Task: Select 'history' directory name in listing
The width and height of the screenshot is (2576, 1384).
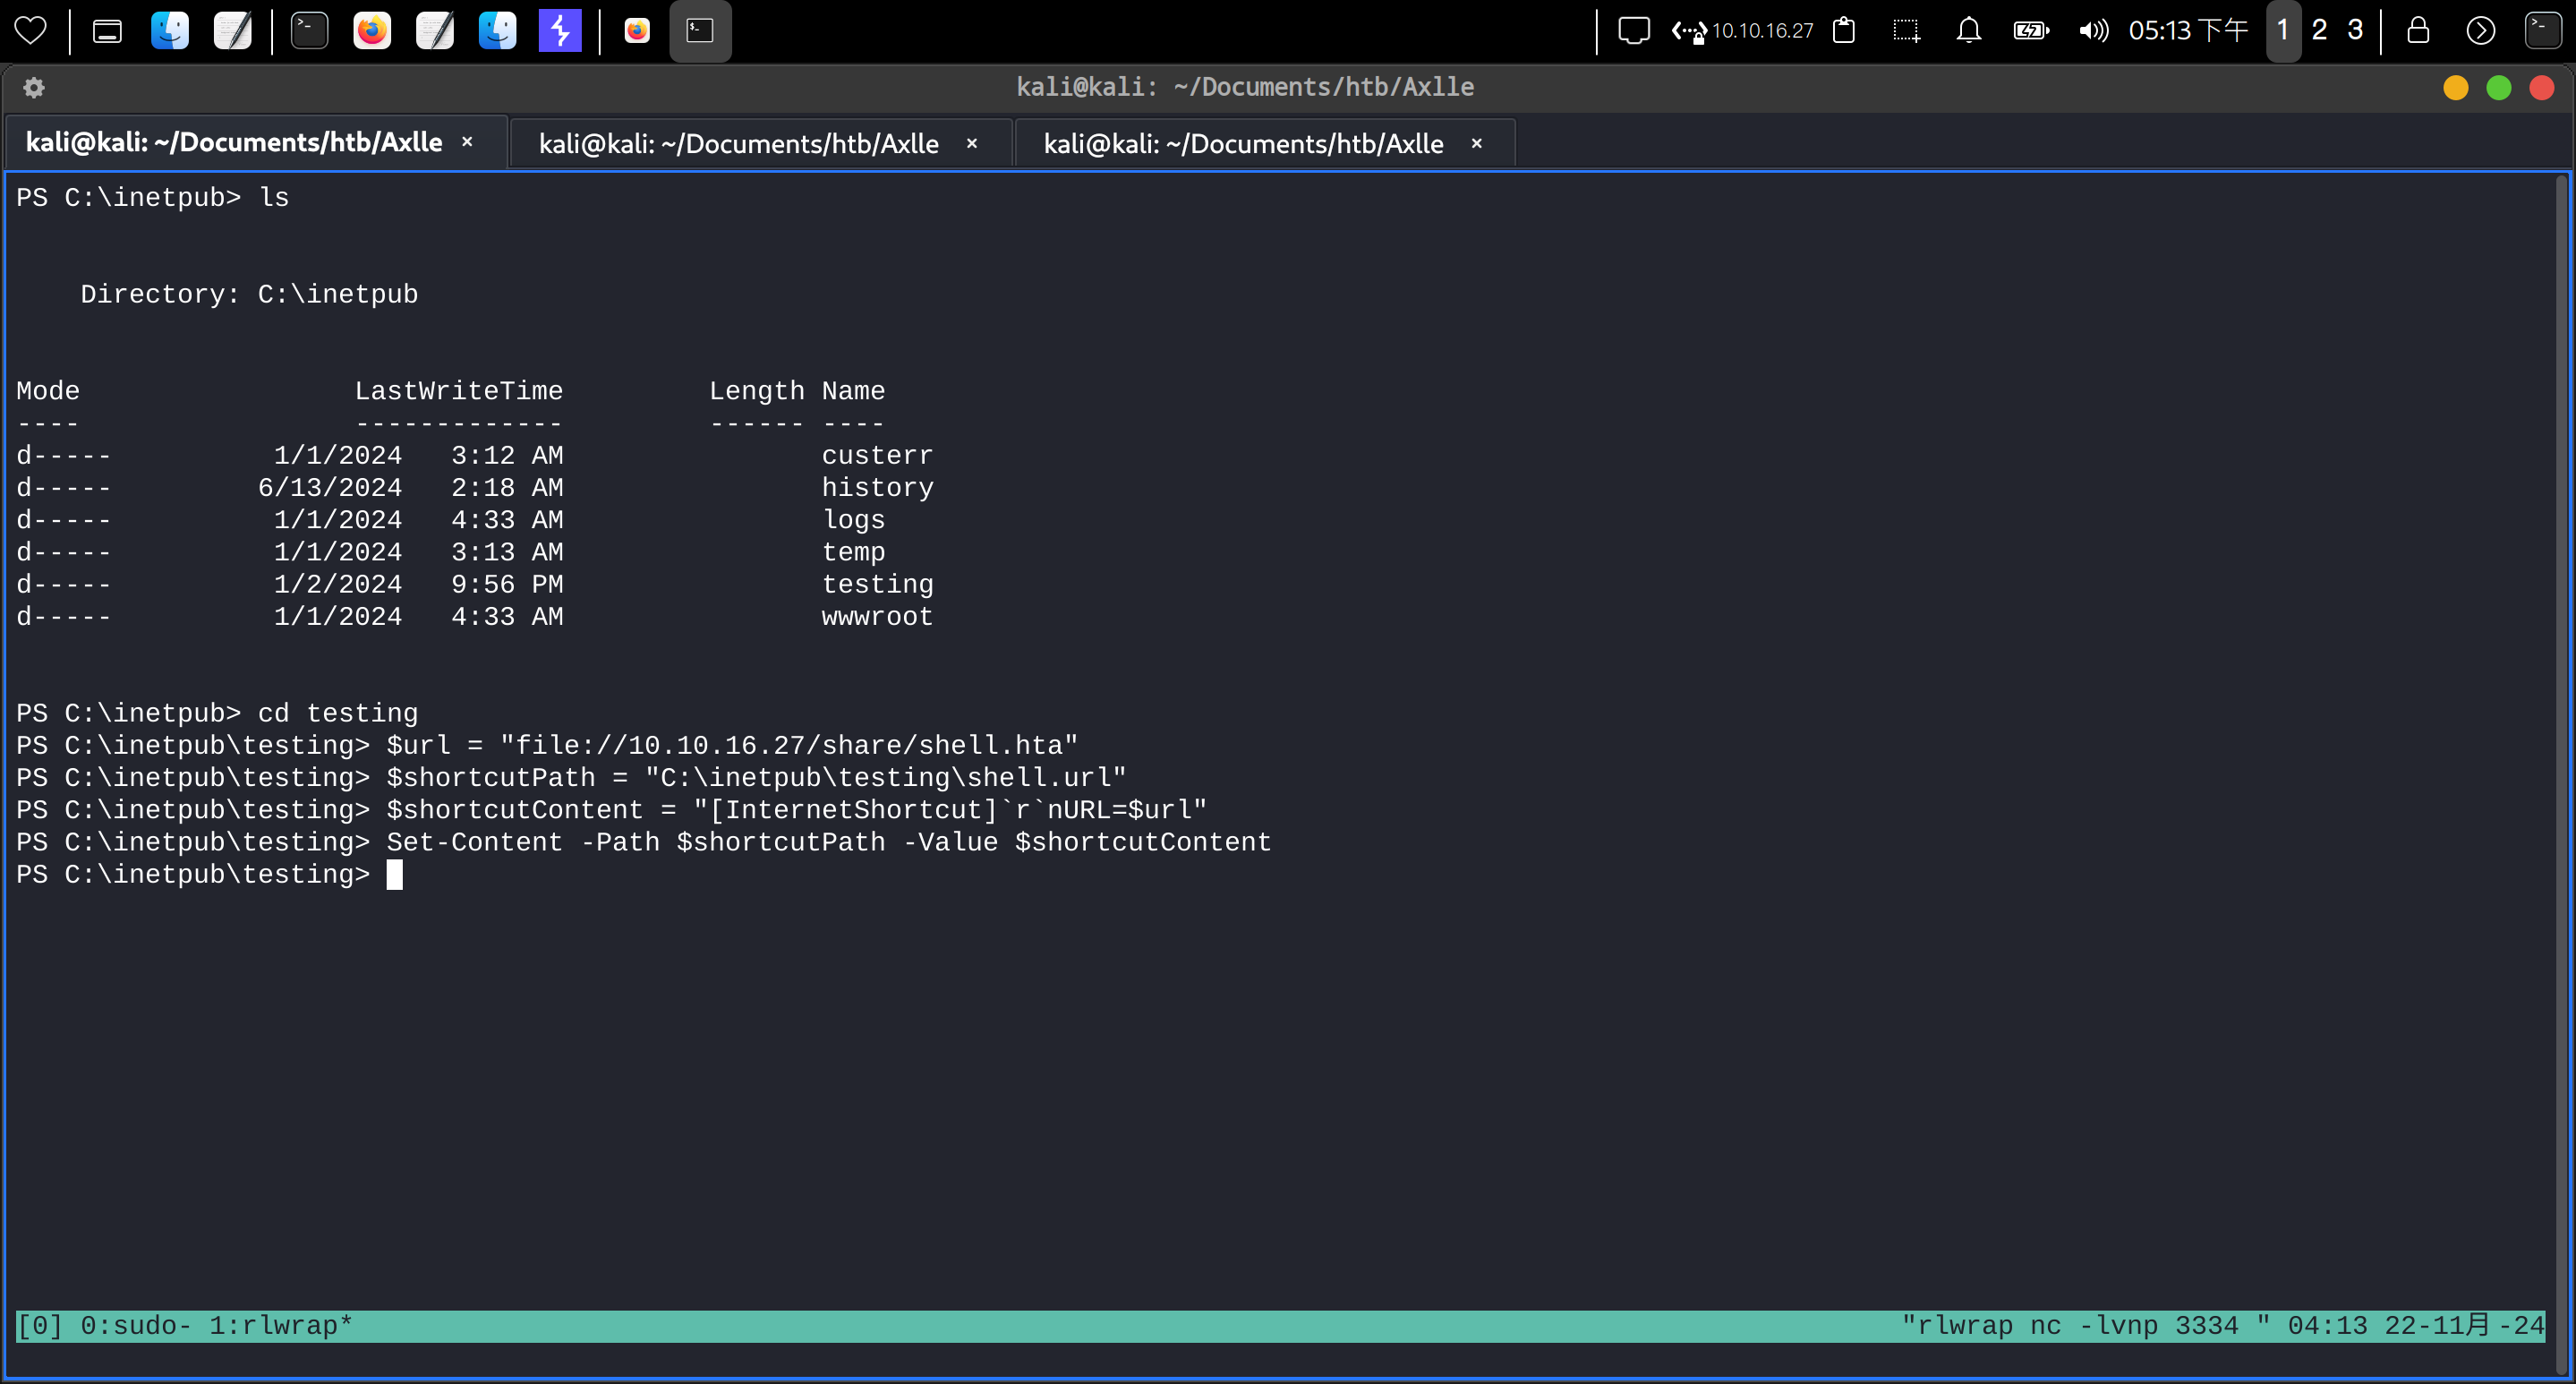Action: (x=877, y=488)
